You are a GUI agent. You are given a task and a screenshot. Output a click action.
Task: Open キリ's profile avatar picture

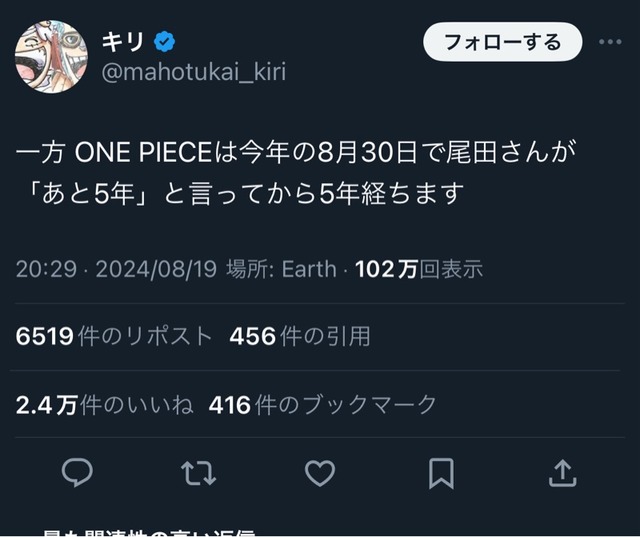click(x=51, y=56)
